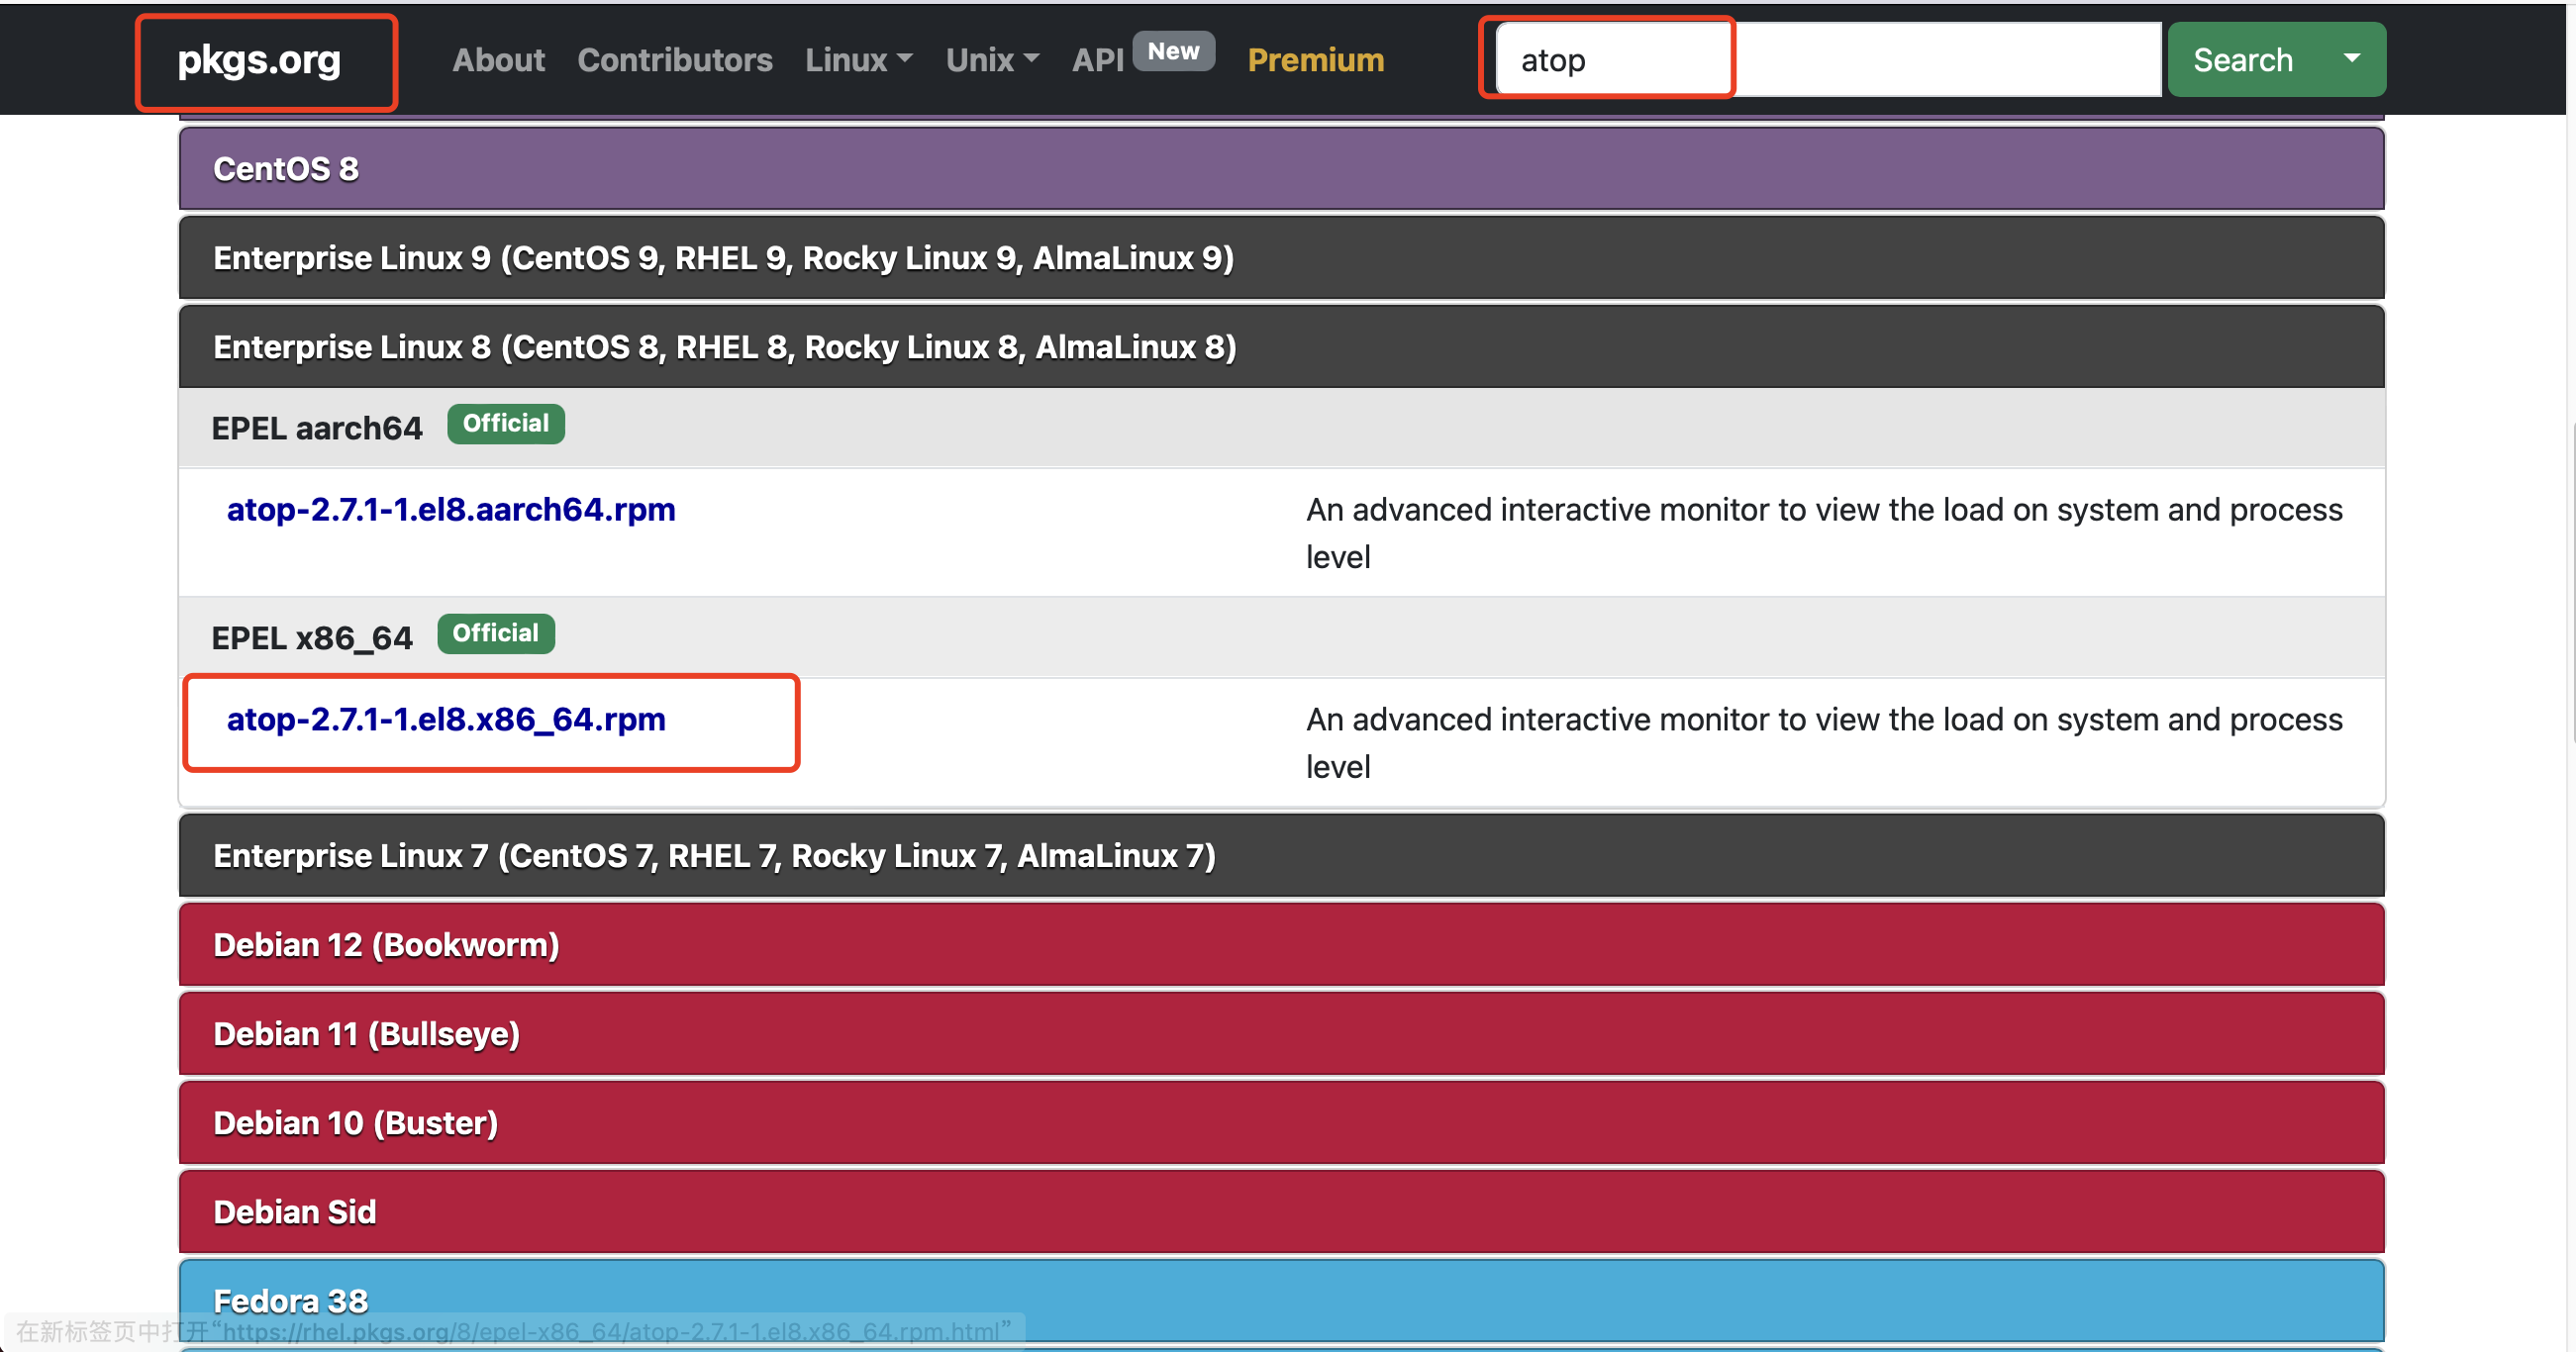2576x1352 pixels.
Task: Expand the Debian 11 (Bullseye) section
Action: click(1281, 1034)
